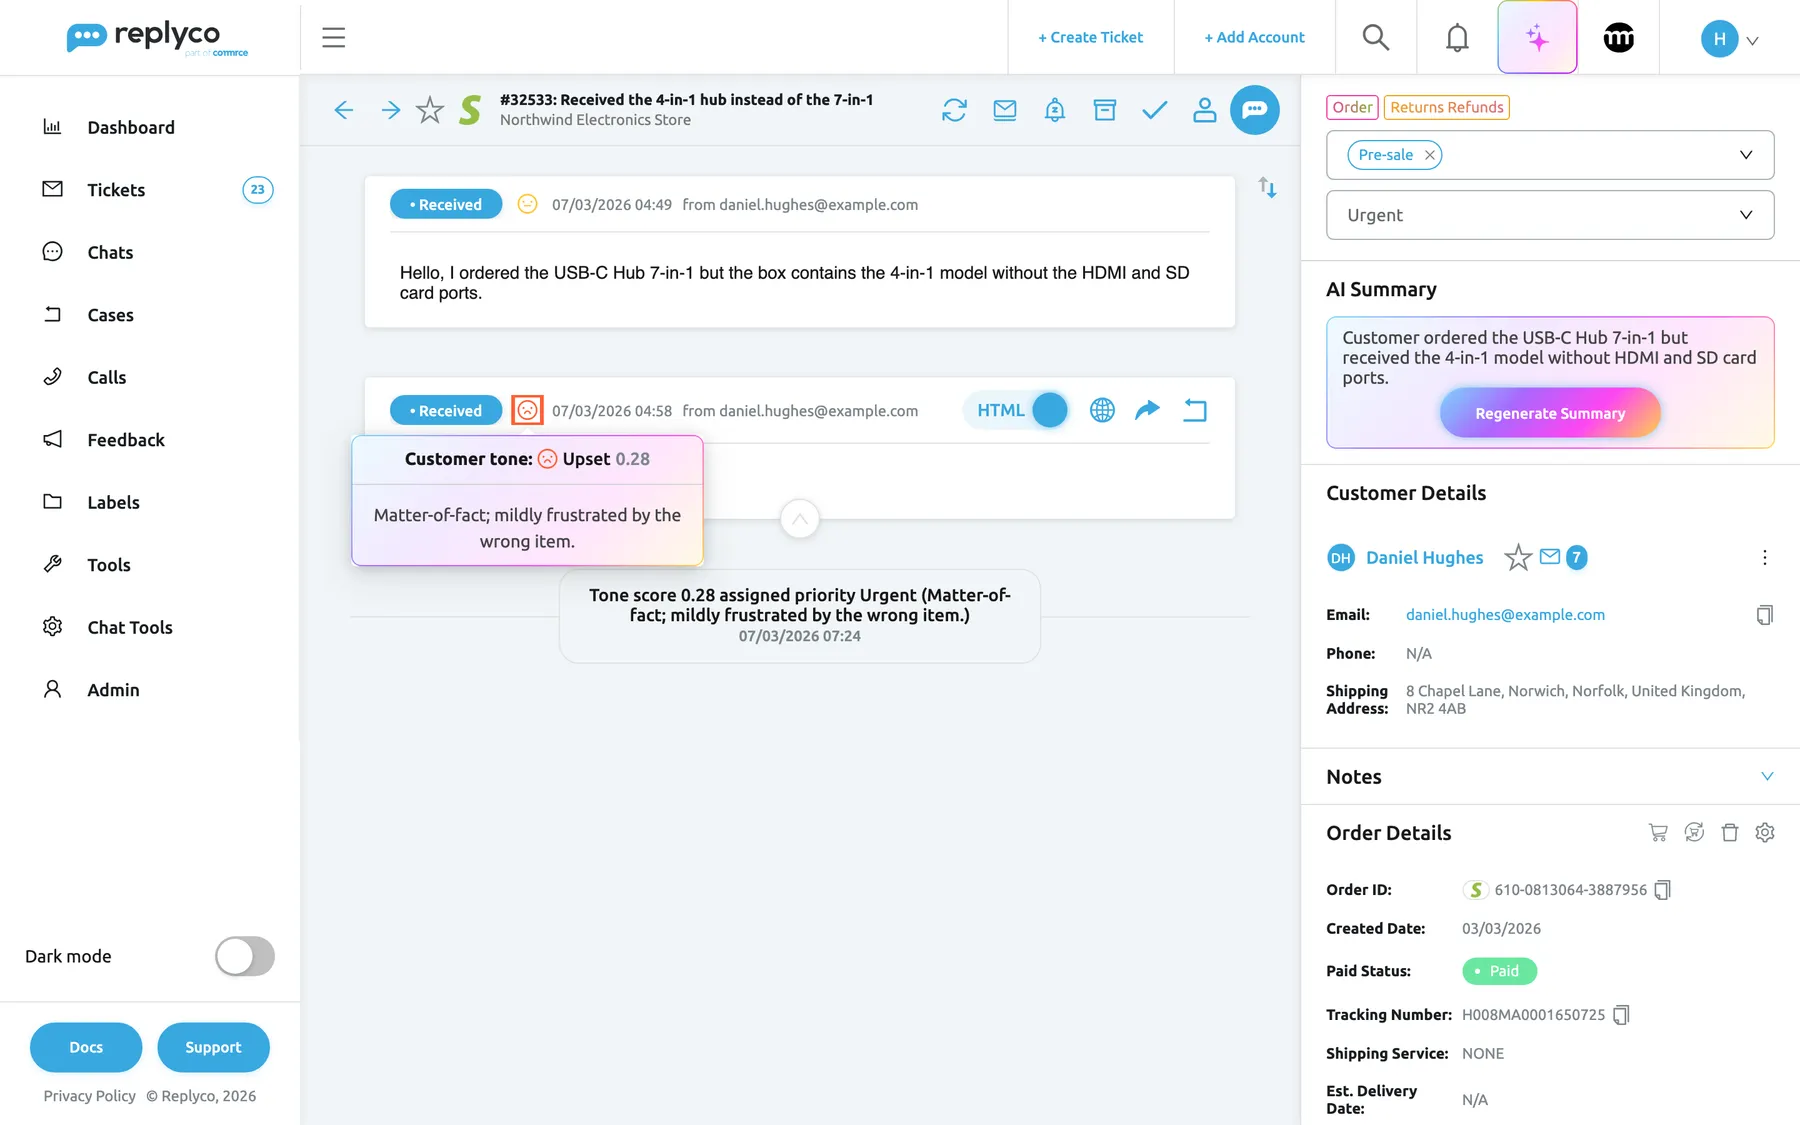
Task: Open the notifications bell
Action: tap(1457, 38)
